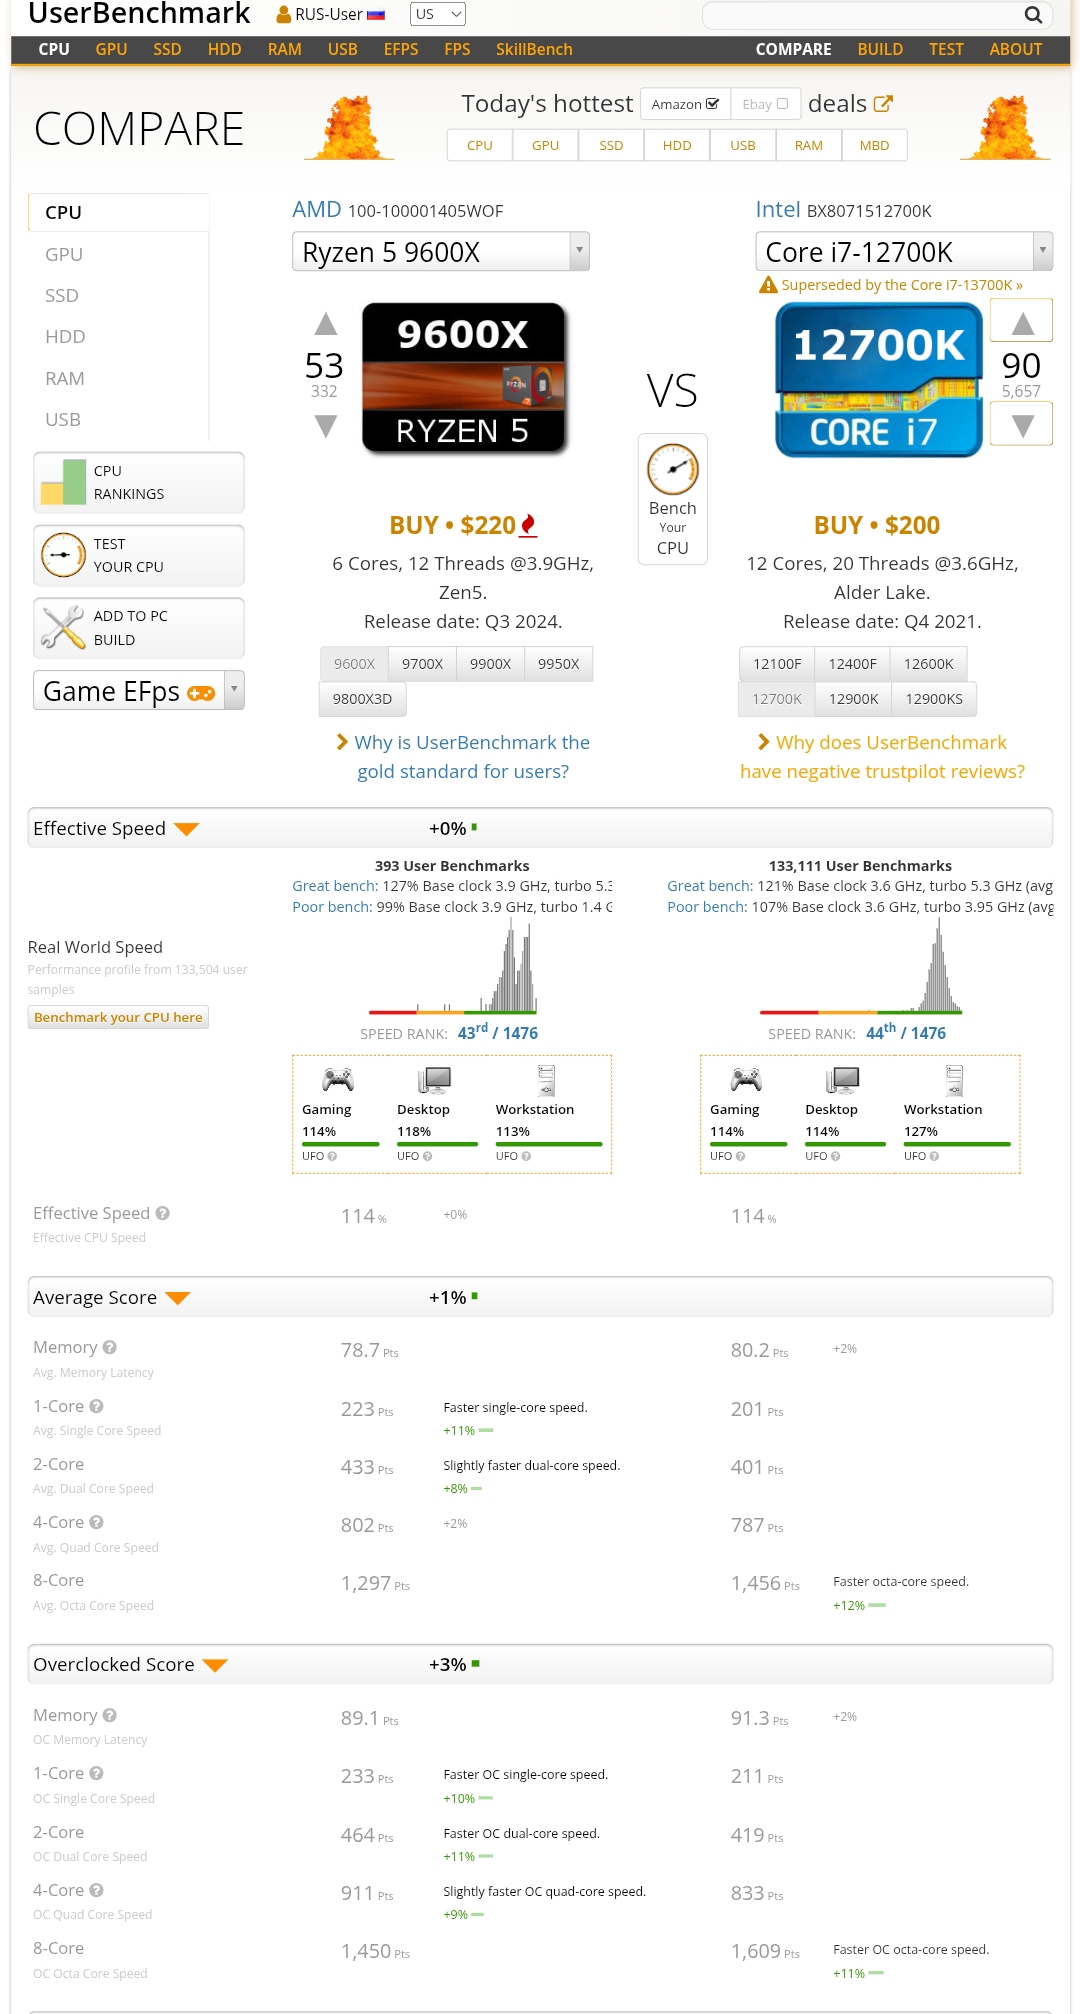The image size is (1080, 2014).
Task: Open Superseded by Core i7-13700K link
Action: click(902, 285)
